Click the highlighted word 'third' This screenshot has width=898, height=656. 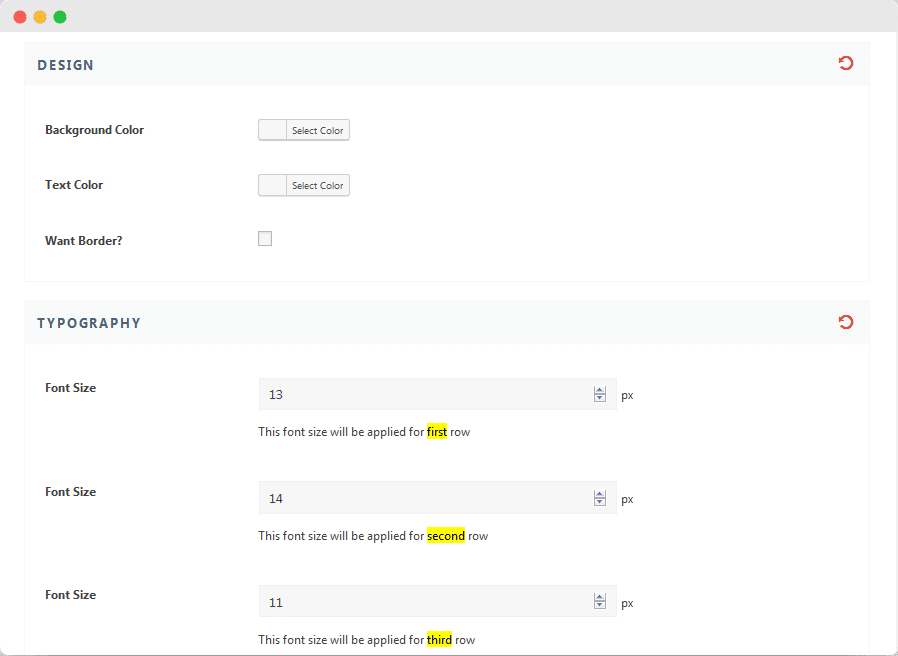(x=439, y=639)
